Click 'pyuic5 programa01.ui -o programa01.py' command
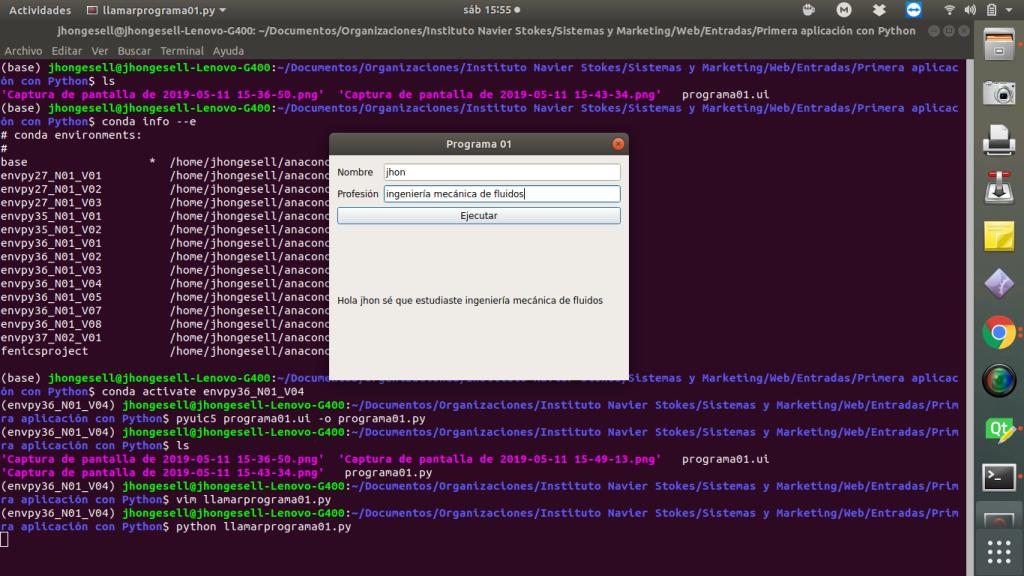 tap(300, 419)
